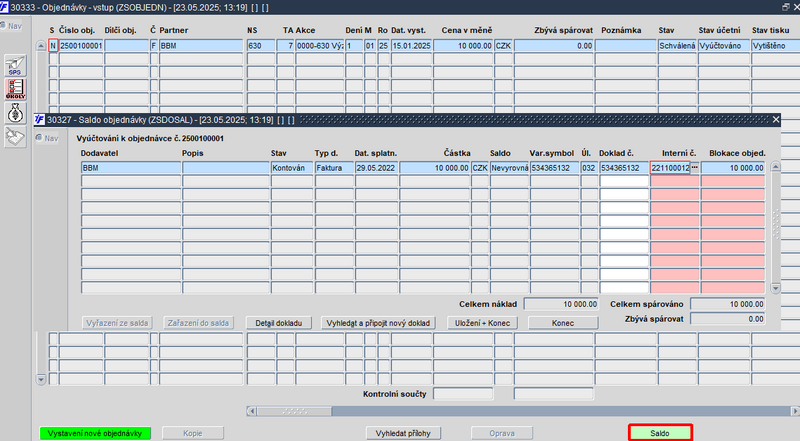The image size is (800, 441).
Task: Click the Č field containing F
Action: [x=154, y=45]
